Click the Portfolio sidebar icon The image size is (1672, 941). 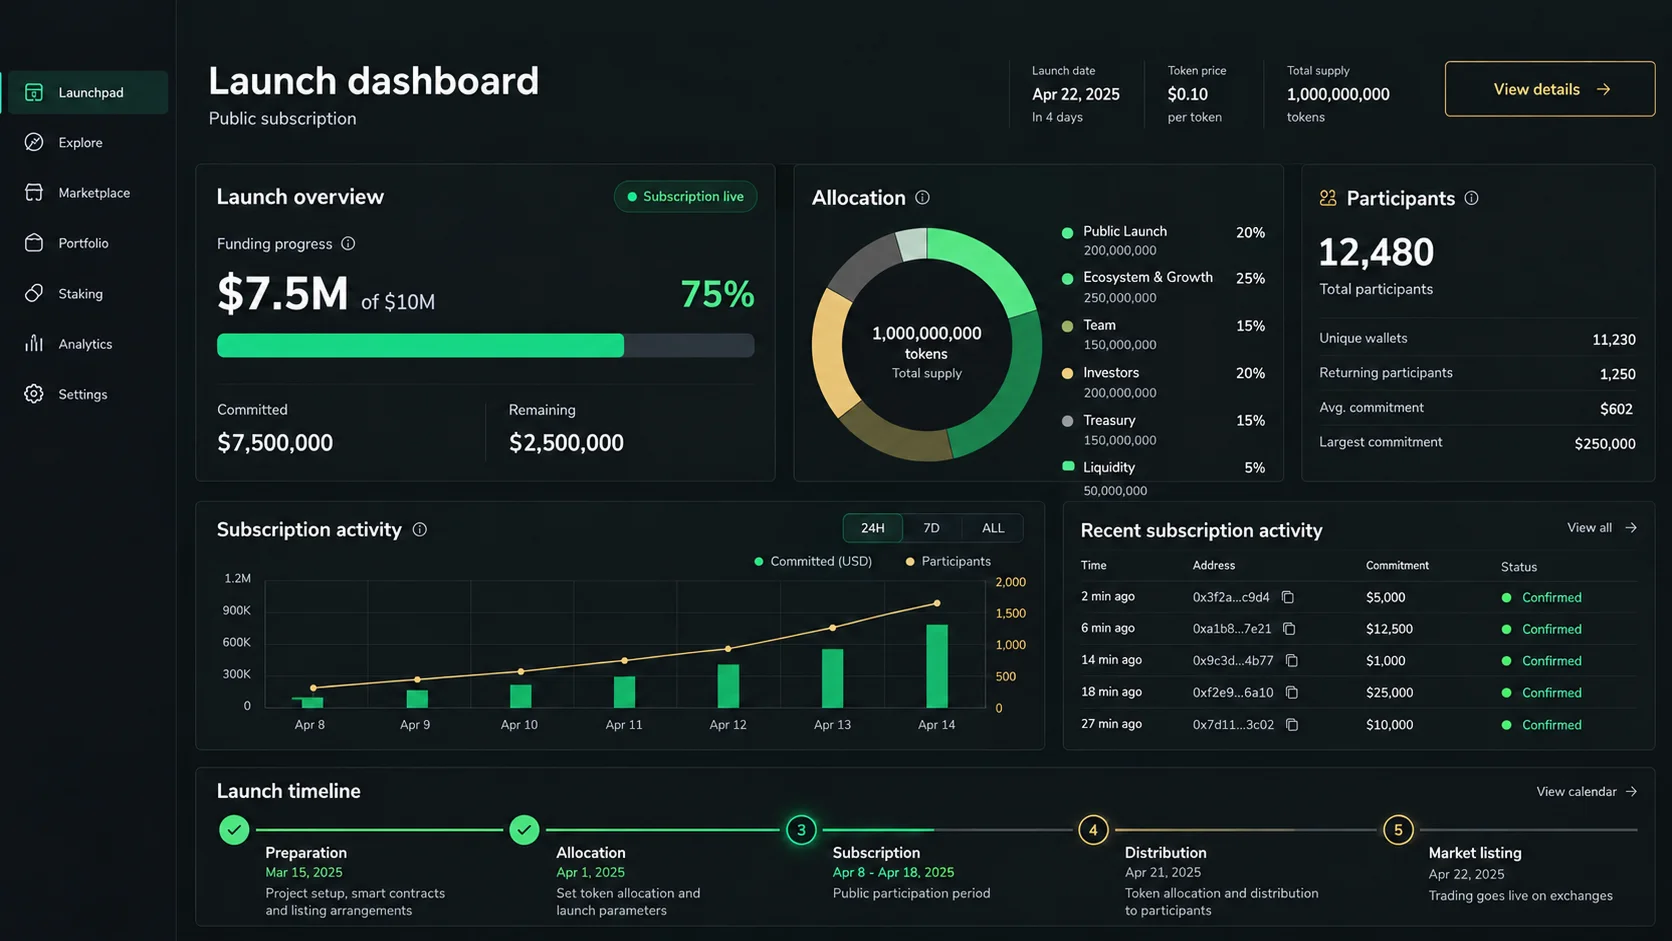coord(34,243)
